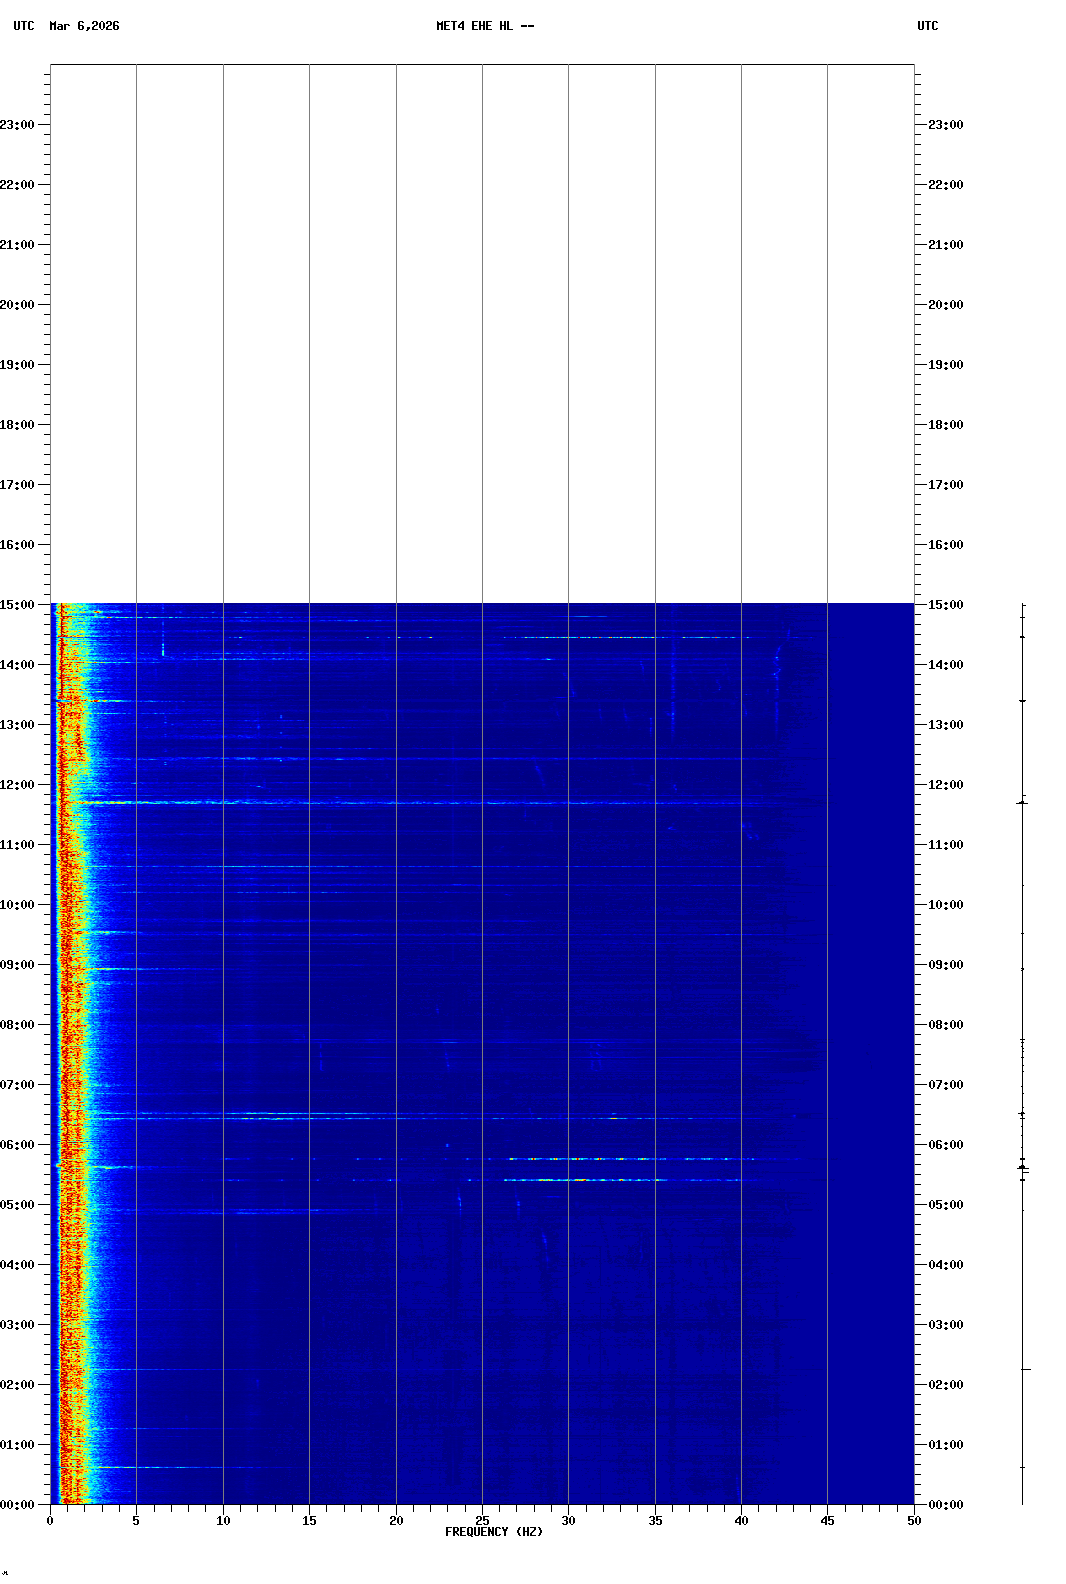This screenshot has width=1066, height=1584.
Task: Click the UTC label at top left
Action: tap(24, 26)
